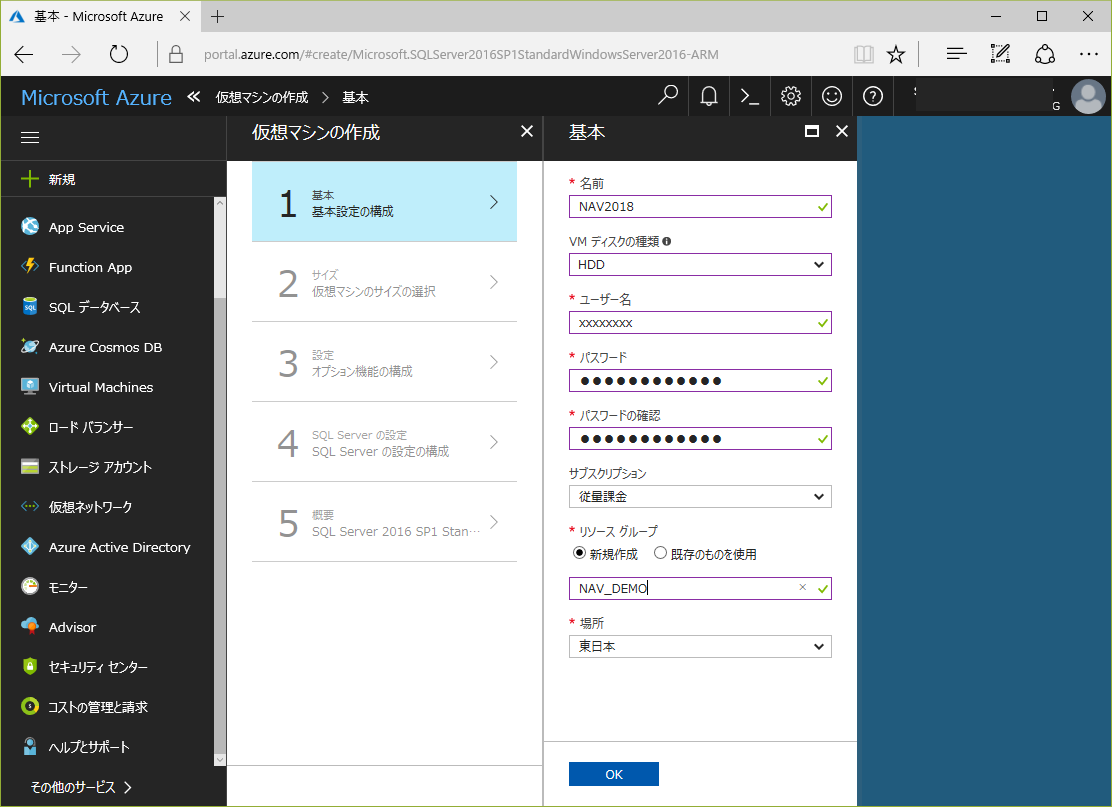Viewport: 1112px width, 807px height.
Task: Collapse the breadcrumb double-chevron
Action: coord(194,96)
